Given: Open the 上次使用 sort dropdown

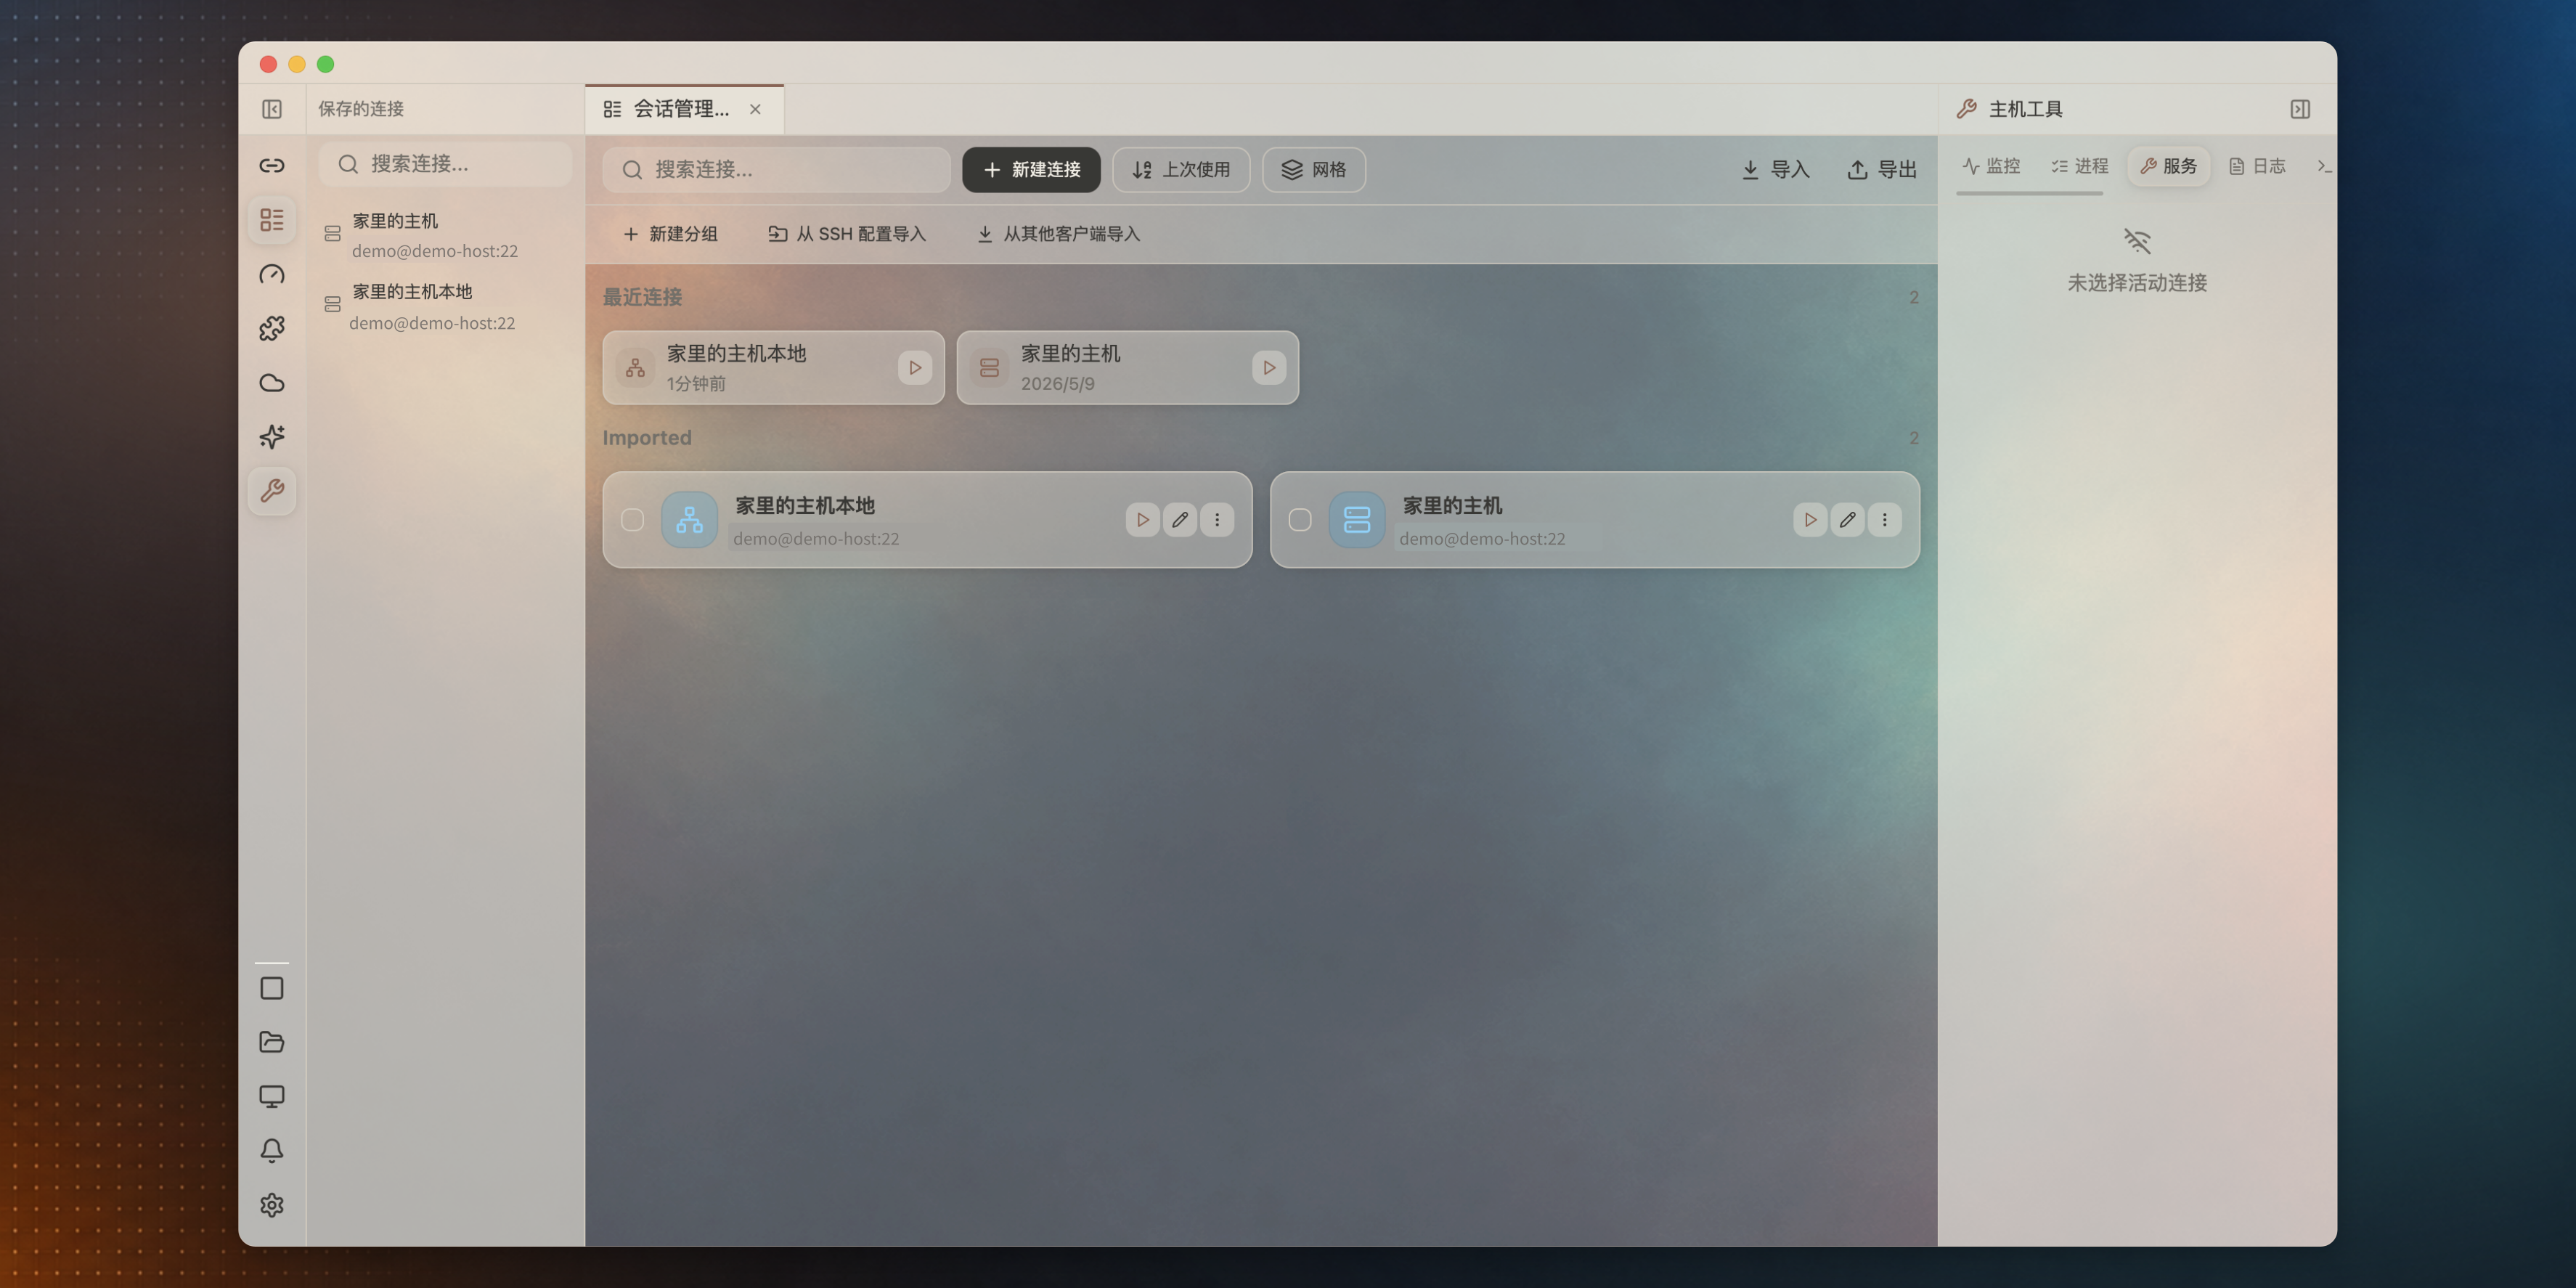Looking at the screenshot, I should [x=1181, y=170].
